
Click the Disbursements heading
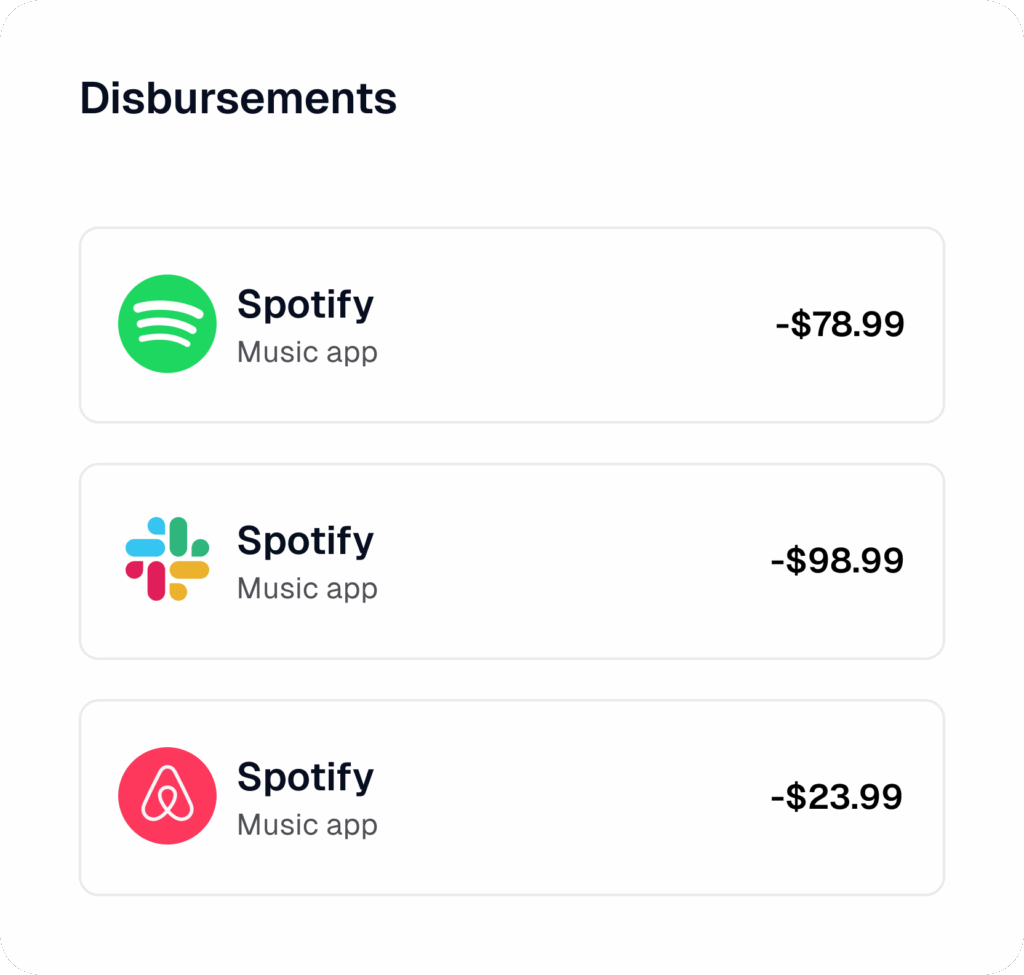coord(238,99)
